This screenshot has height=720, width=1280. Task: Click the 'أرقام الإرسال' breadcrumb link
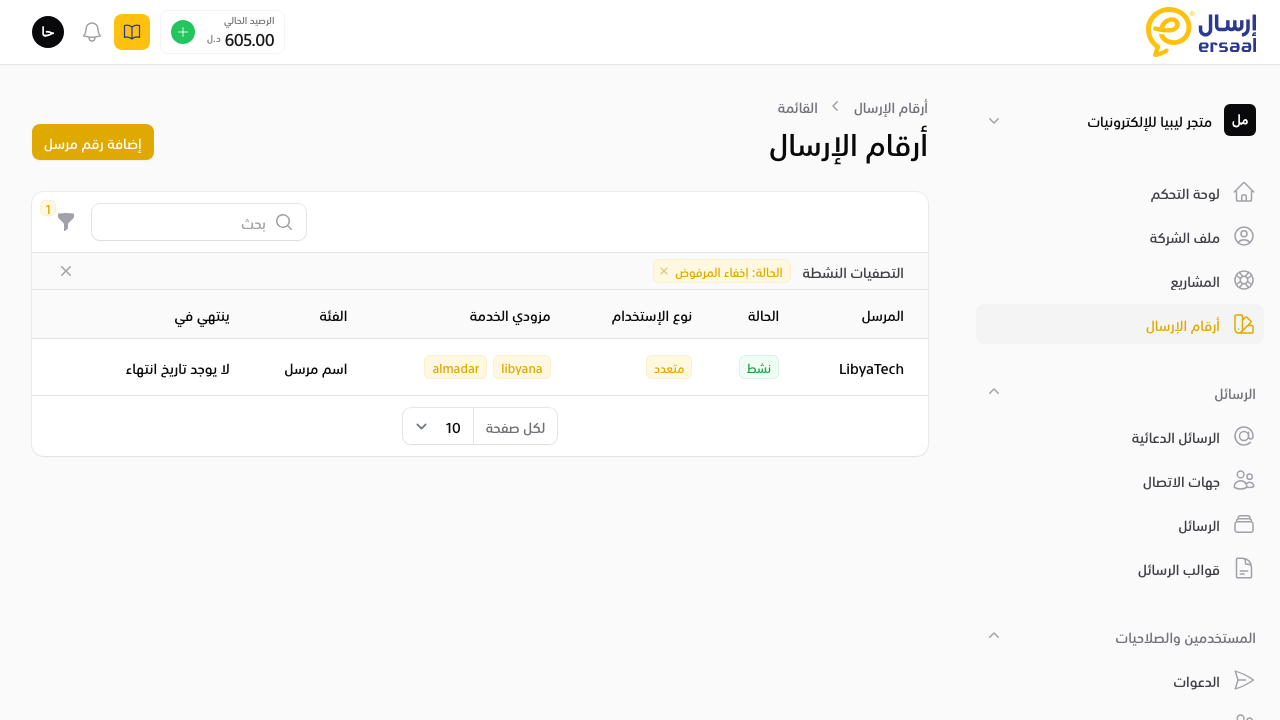tap(890, 107)
